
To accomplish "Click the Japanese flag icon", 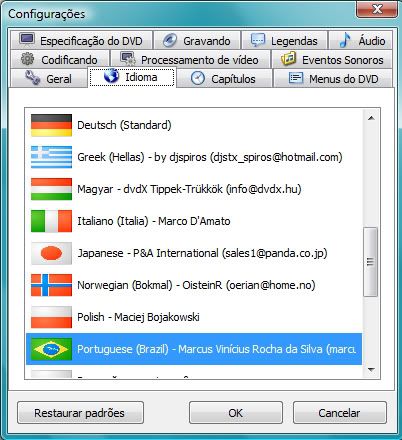I will pos(51,253).
